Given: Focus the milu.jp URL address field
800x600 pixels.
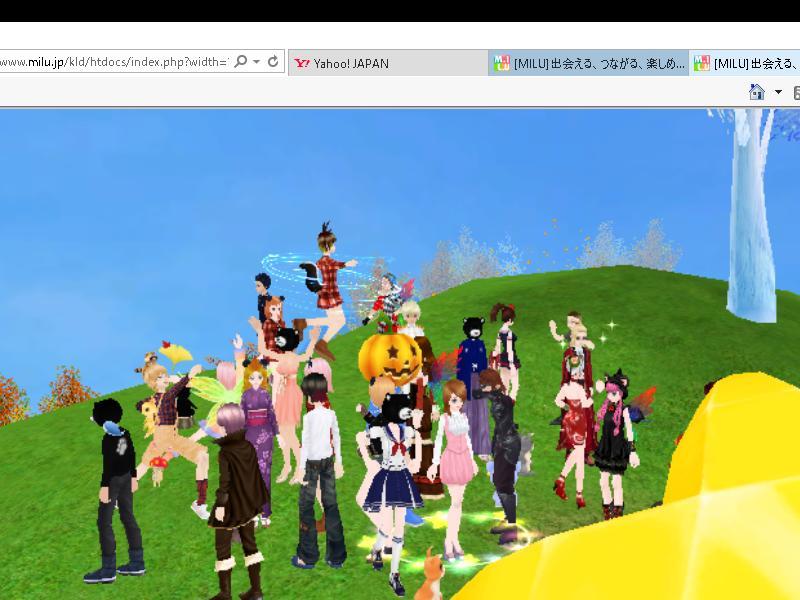Looking at the screenshot, I should 110,62.
